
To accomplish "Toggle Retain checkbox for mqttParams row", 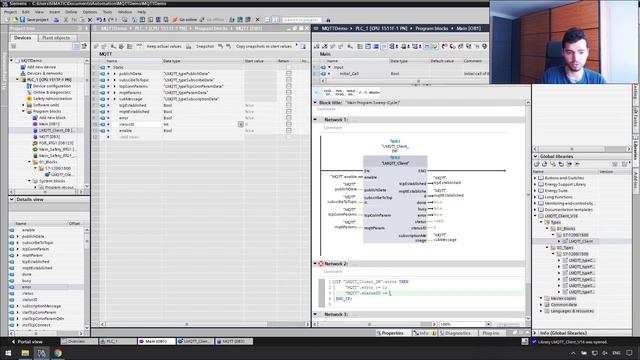I will (289, 93).
